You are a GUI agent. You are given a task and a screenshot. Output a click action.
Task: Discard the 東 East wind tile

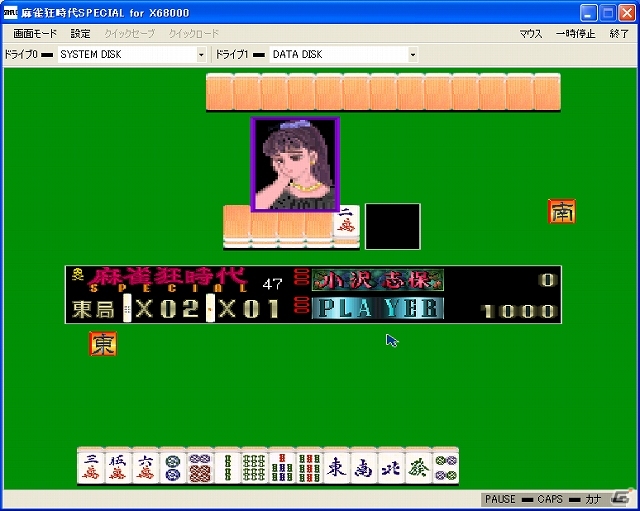point(337,466)
